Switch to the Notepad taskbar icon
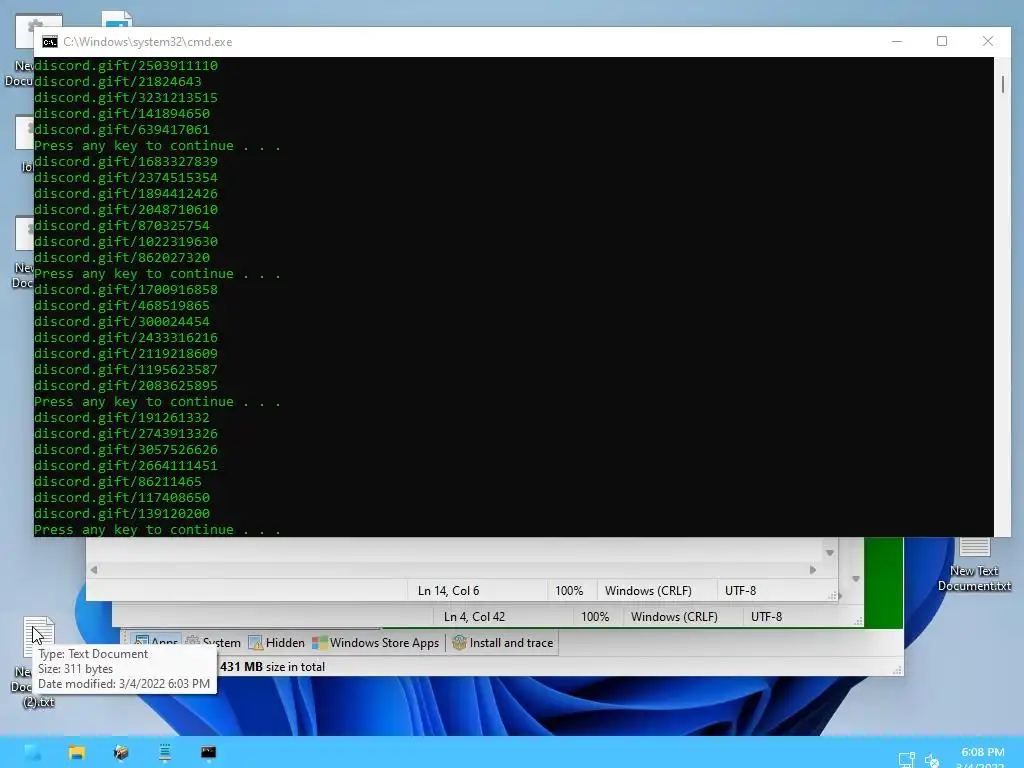Image resolution: width=1024 pixels, height=768 pixels. click(165, 752)
